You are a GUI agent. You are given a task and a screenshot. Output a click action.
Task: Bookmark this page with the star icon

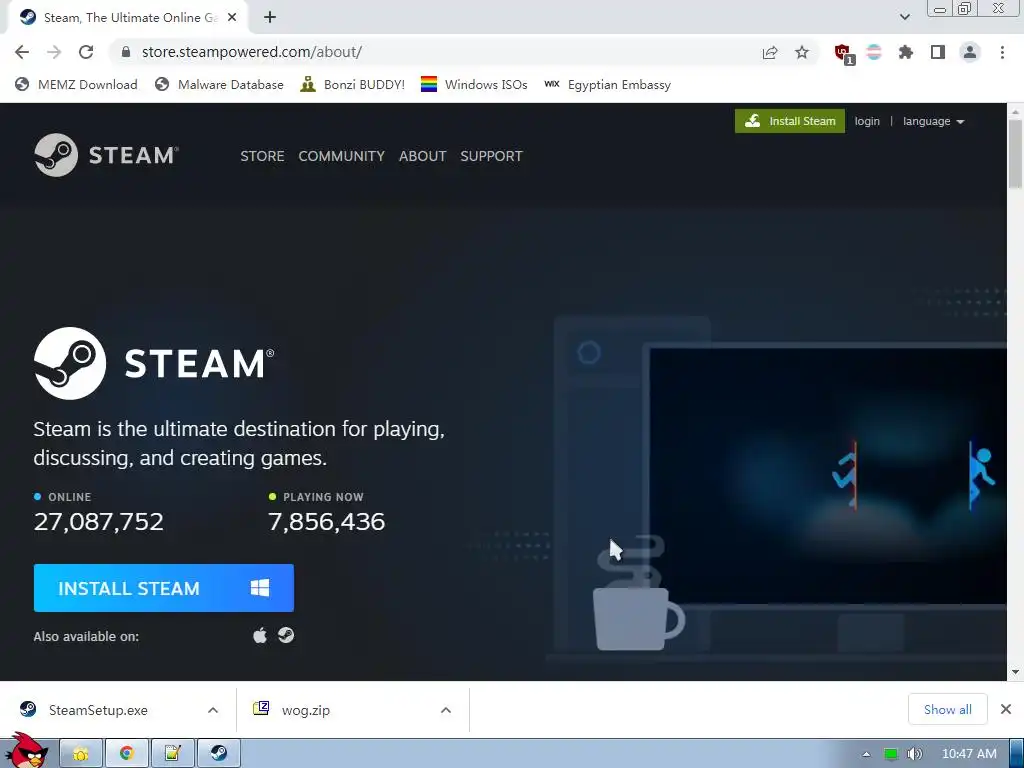point(802,52)
